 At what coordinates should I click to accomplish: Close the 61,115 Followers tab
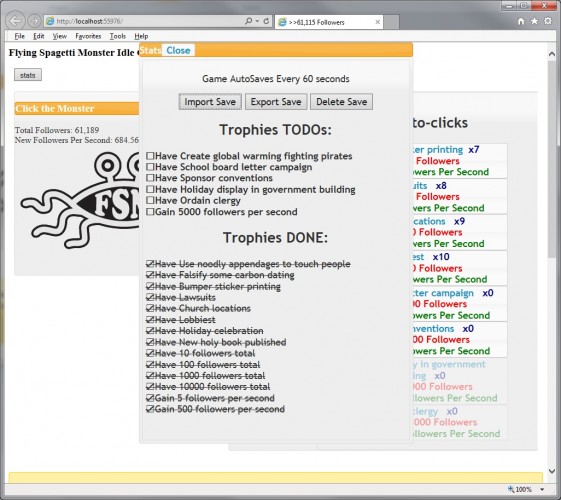click(x=377, y=22)
